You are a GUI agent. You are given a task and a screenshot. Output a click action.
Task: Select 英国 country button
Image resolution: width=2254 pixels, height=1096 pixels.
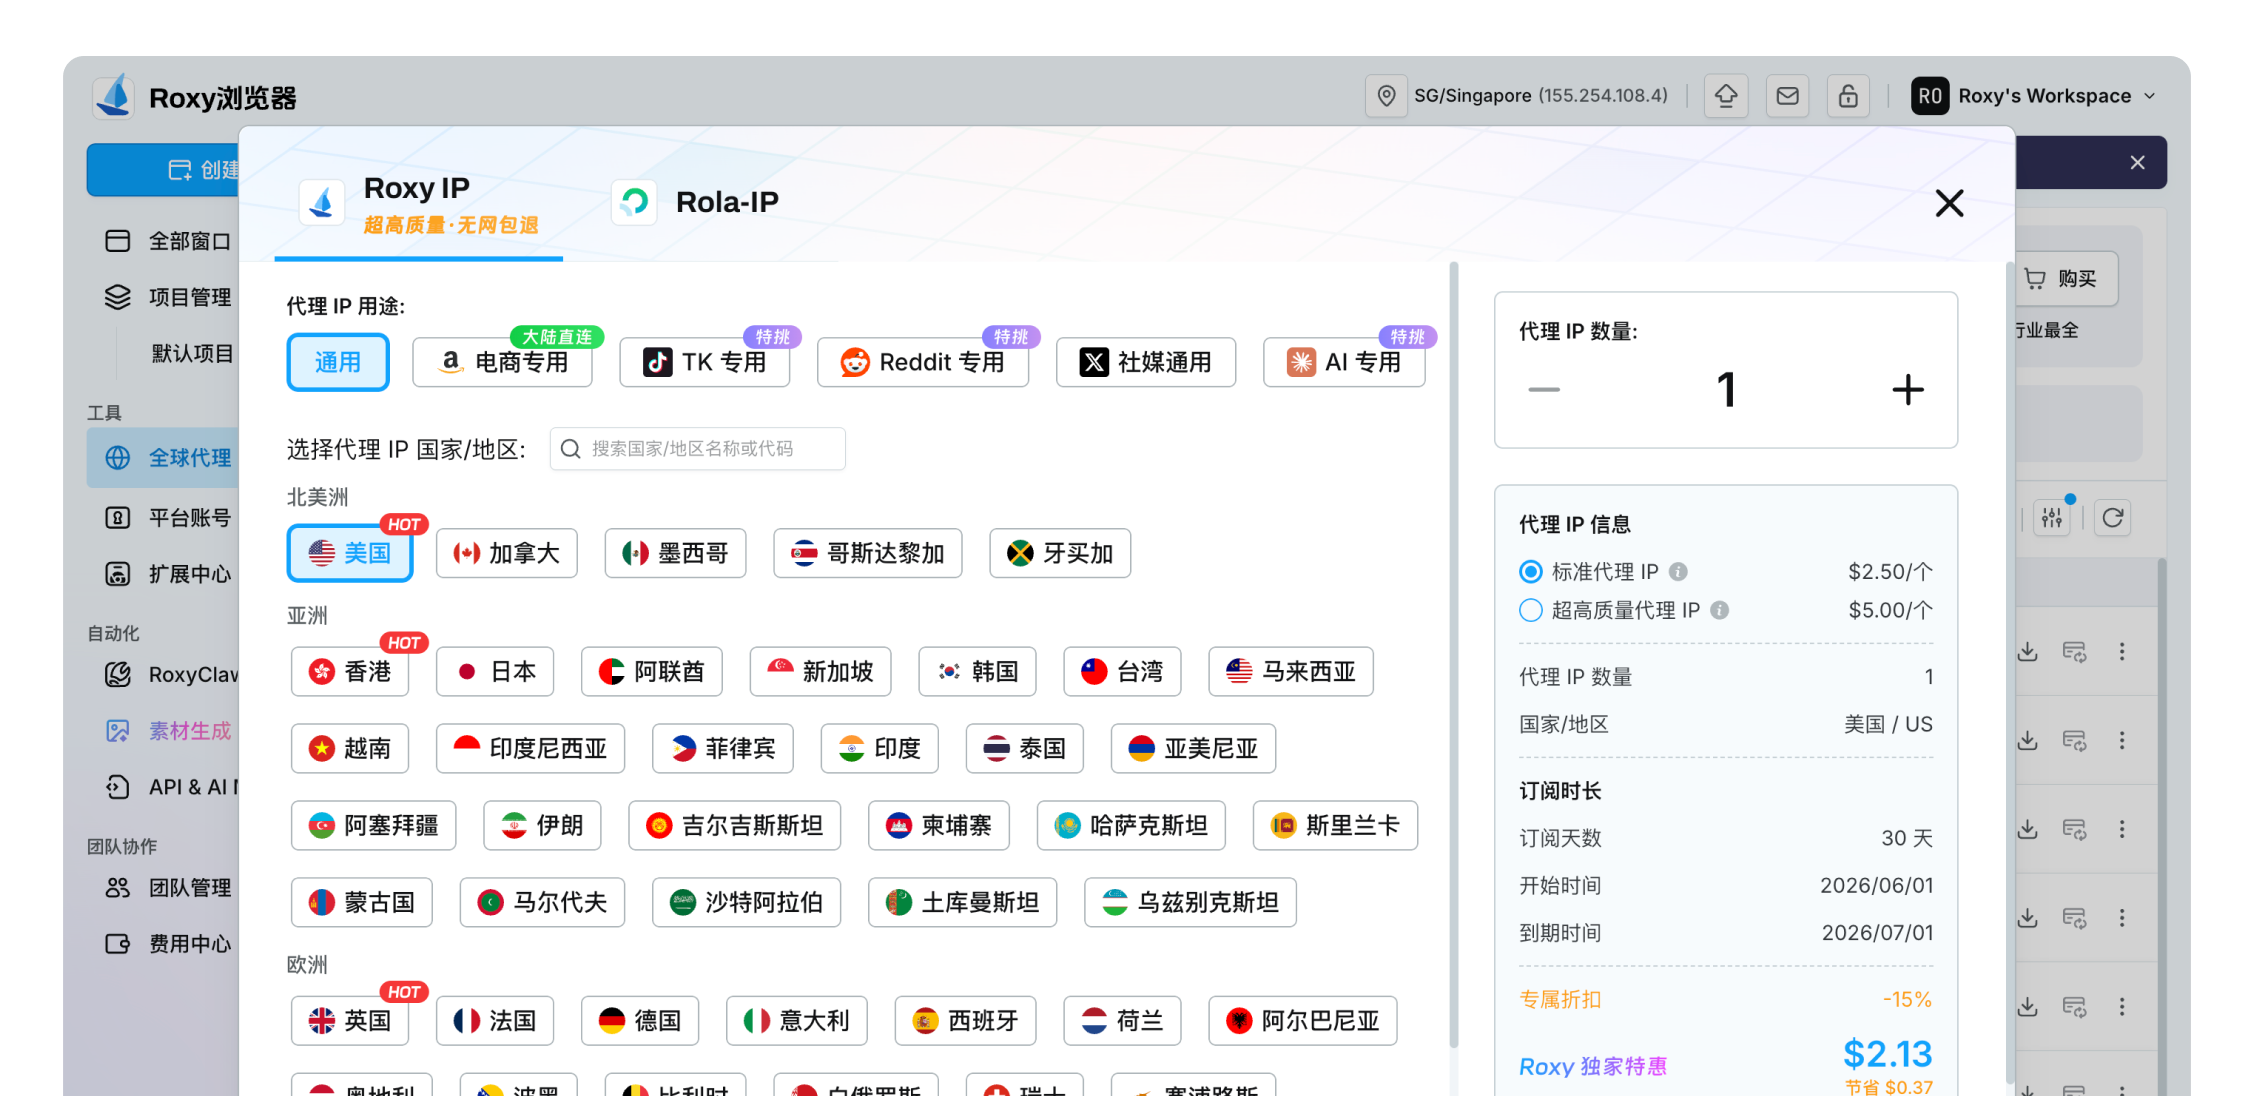click(350, 1020)
